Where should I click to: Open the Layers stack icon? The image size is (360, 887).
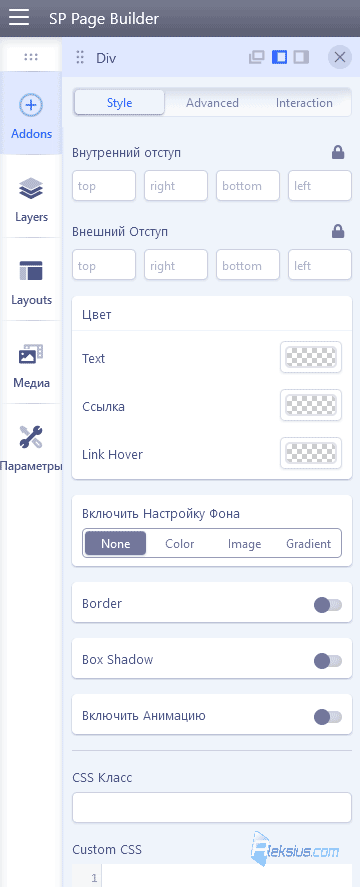[x=31, y=188]
